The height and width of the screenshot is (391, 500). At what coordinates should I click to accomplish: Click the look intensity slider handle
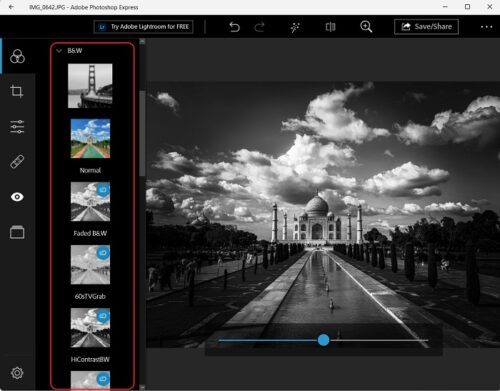pos(323,340)
